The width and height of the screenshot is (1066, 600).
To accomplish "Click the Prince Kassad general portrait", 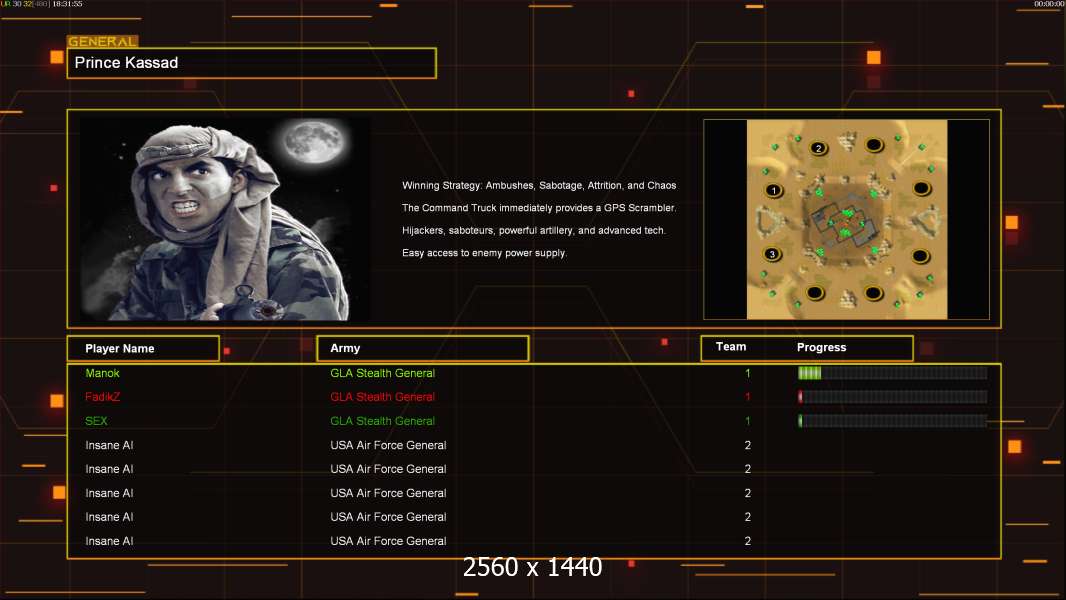I will (x=225, y=219).
